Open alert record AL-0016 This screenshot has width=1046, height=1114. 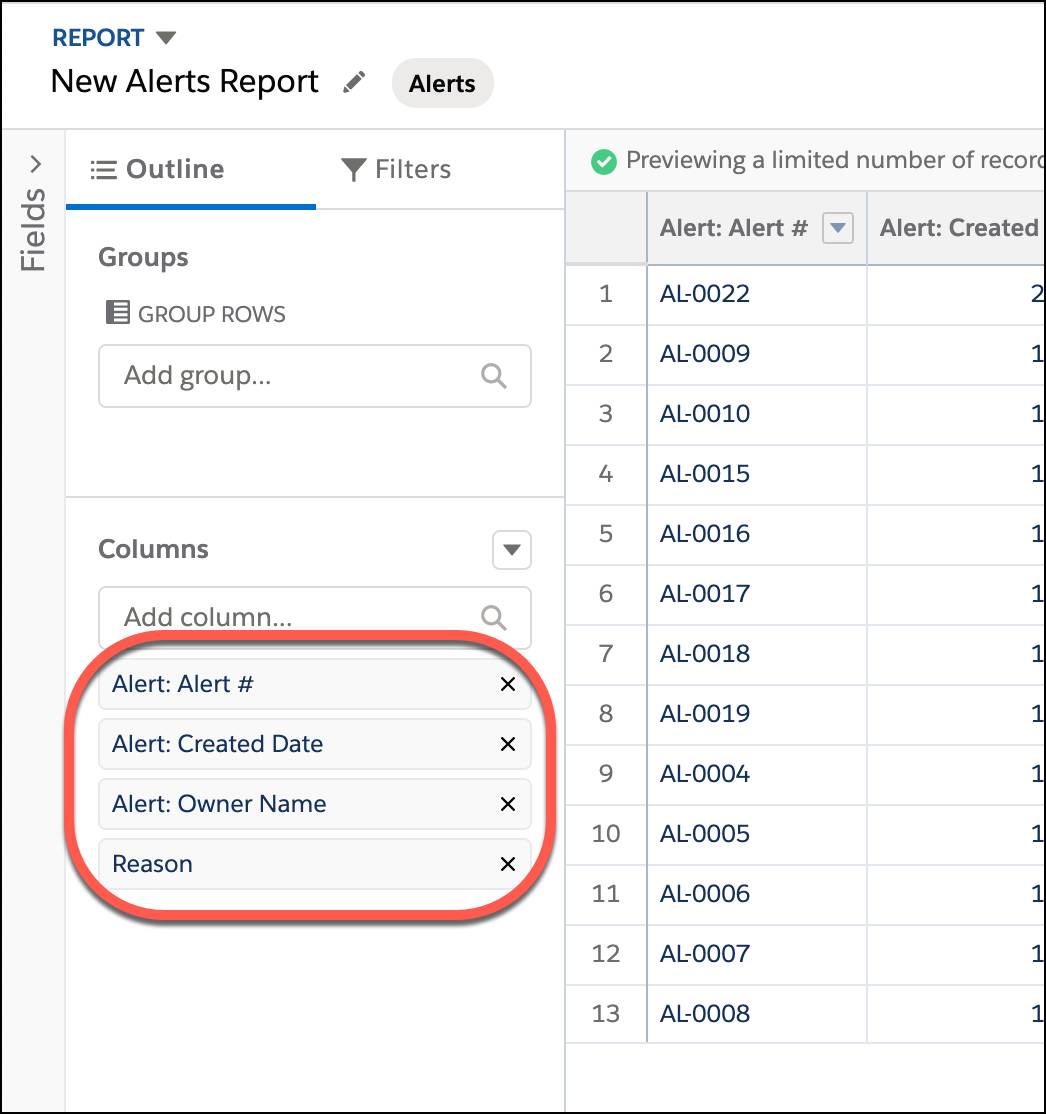[704, 534]
